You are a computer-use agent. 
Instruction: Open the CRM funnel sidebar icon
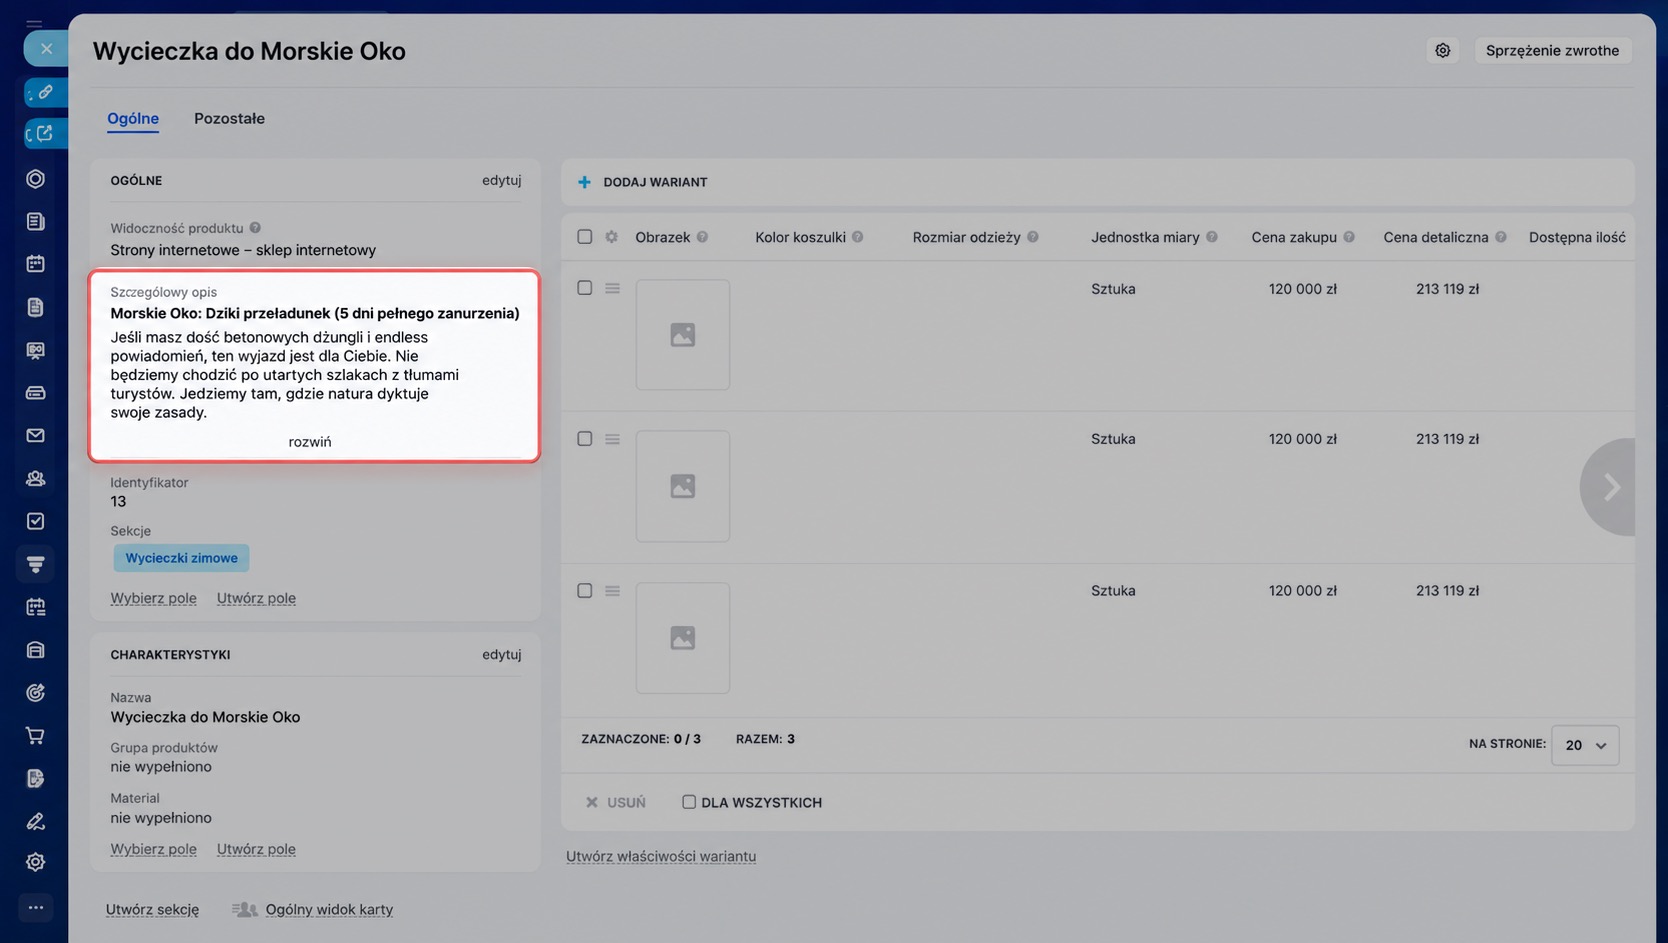[36, 564]
